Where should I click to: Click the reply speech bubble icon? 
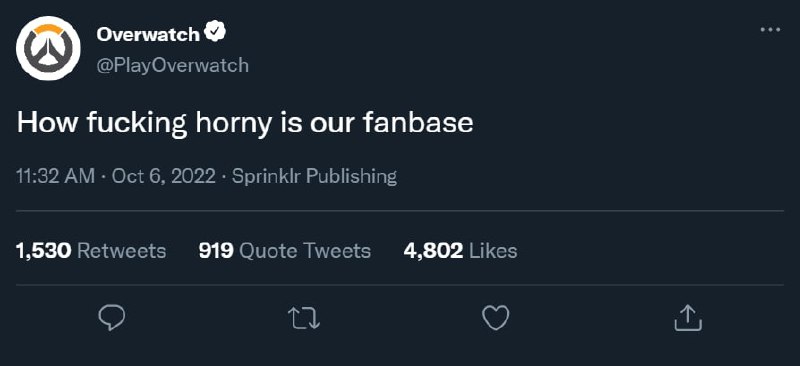click(x=111, y=318)
